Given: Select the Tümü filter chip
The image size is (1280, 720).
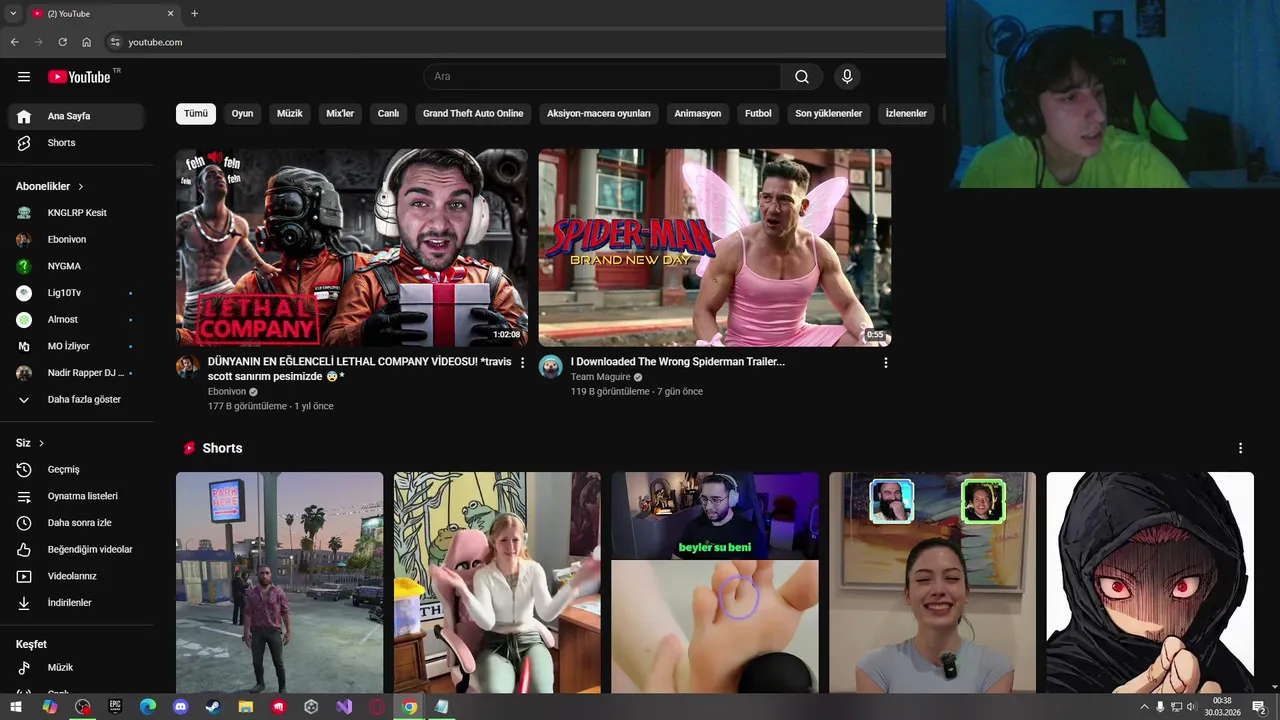Looking at the screenshot, I should click(x=196, y=114).
